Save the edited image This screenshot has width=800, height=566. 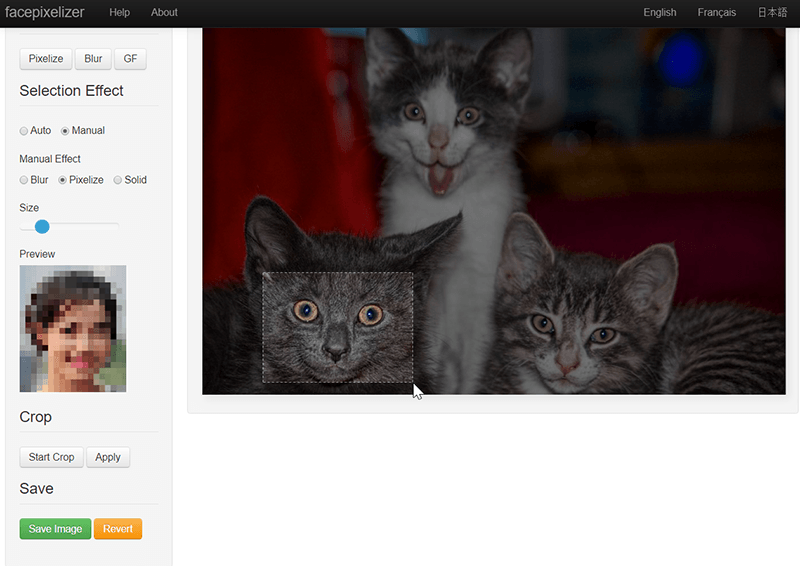55,529
